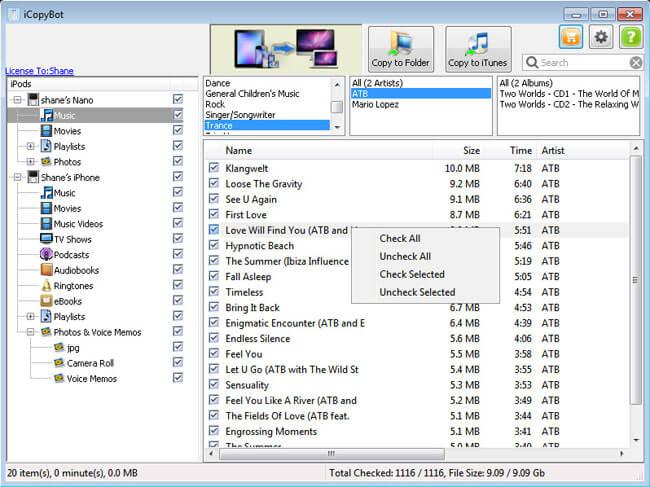This screenshot has height=487, width=650.
Task: Click the License To:Shane link
Action: coord(39,71)
